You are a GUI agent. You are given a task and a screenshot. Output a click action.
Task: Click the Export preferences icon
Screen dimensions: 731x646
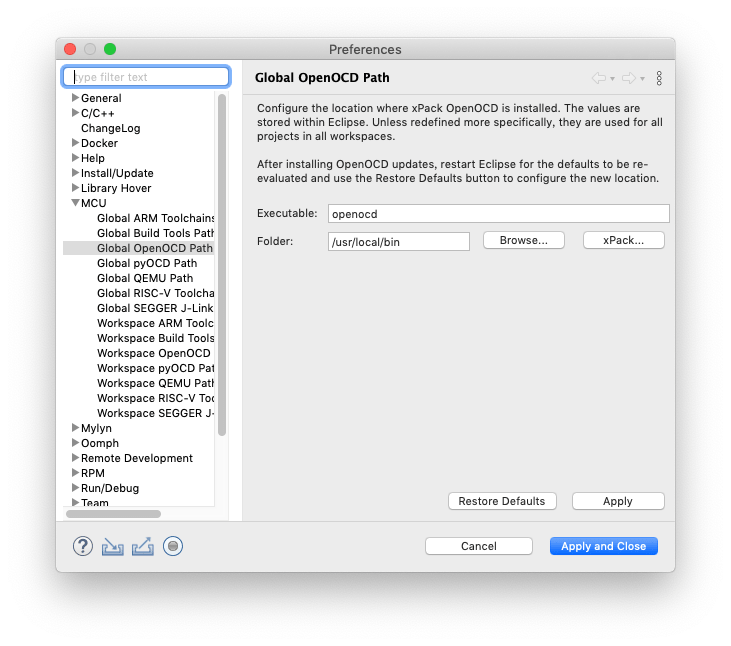pyautogui.click(x=143, y=546)
